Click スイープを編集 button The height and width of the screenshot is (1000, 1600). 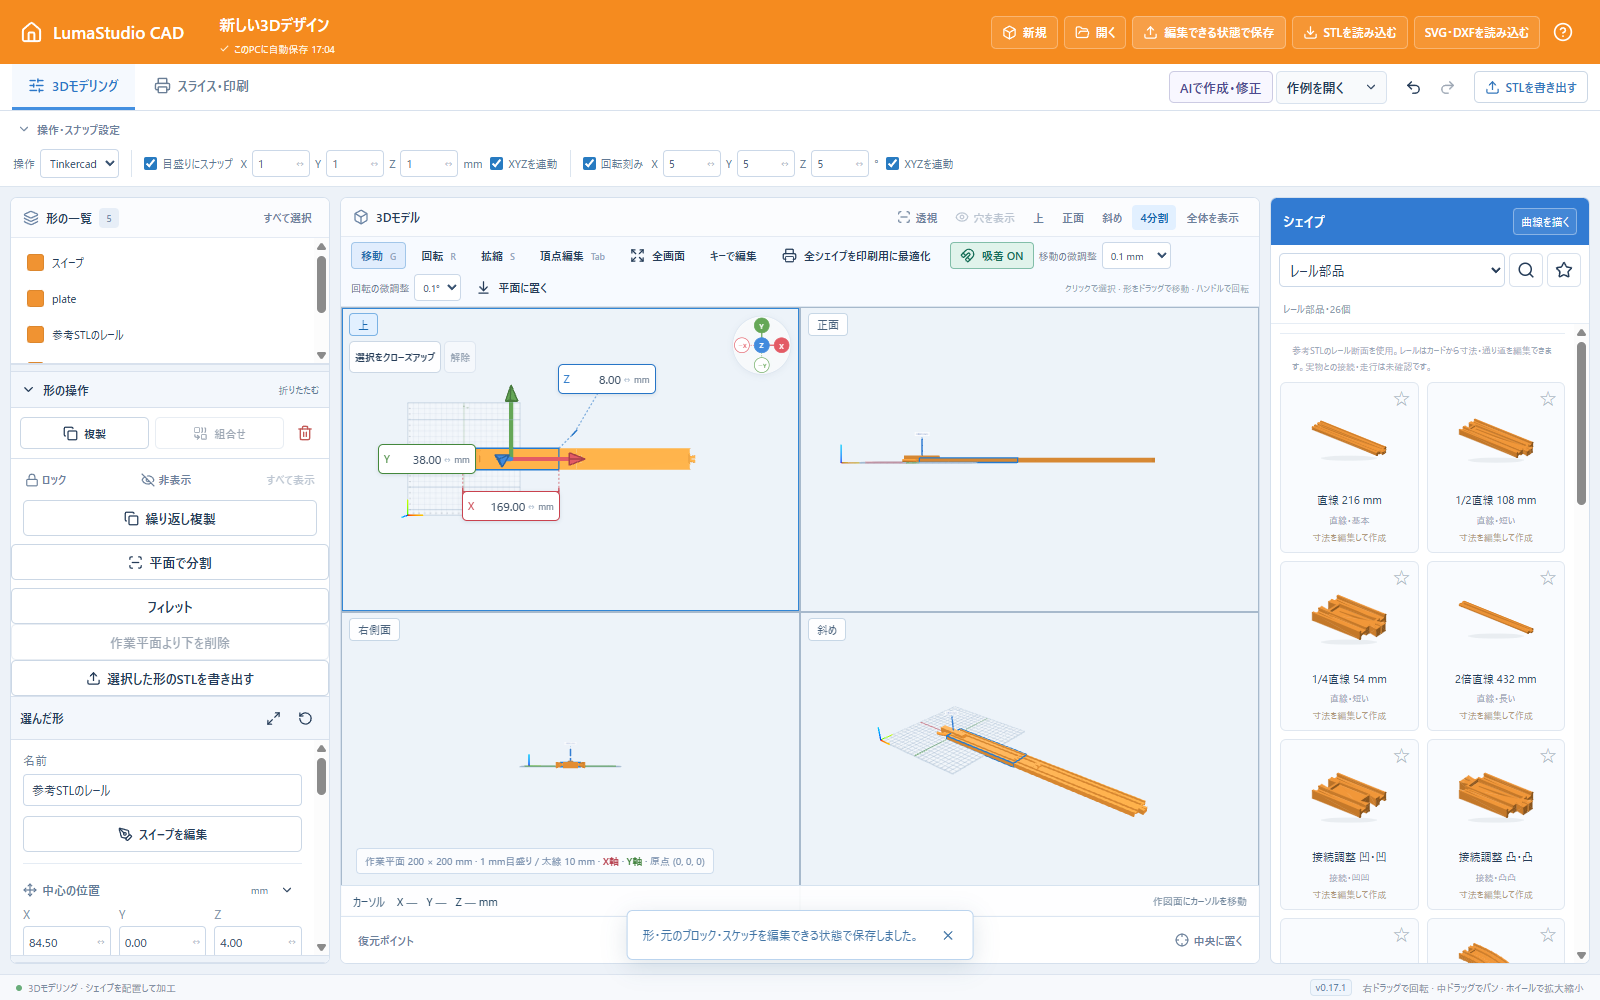(162, 834)
